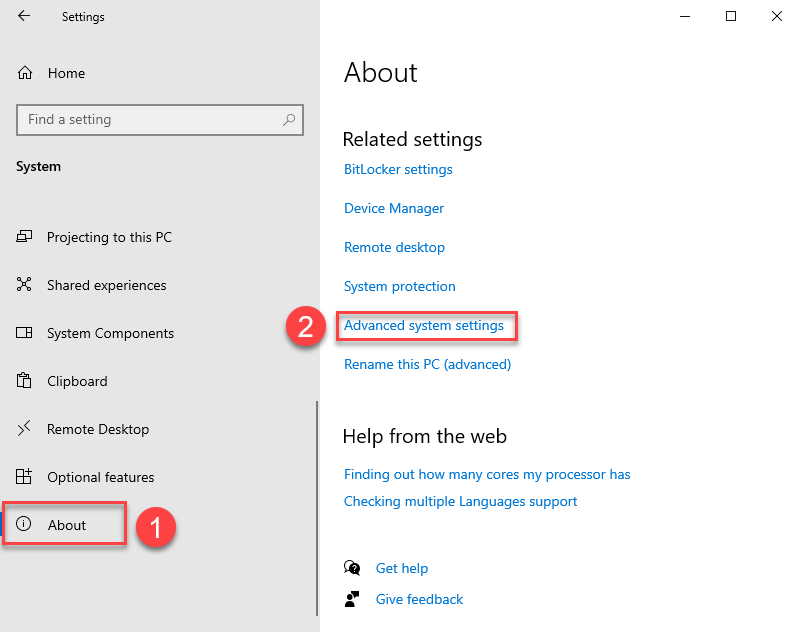Click the System Components icon
The image size is (800, 632).
pyautogui.click(x=25, y=333)
